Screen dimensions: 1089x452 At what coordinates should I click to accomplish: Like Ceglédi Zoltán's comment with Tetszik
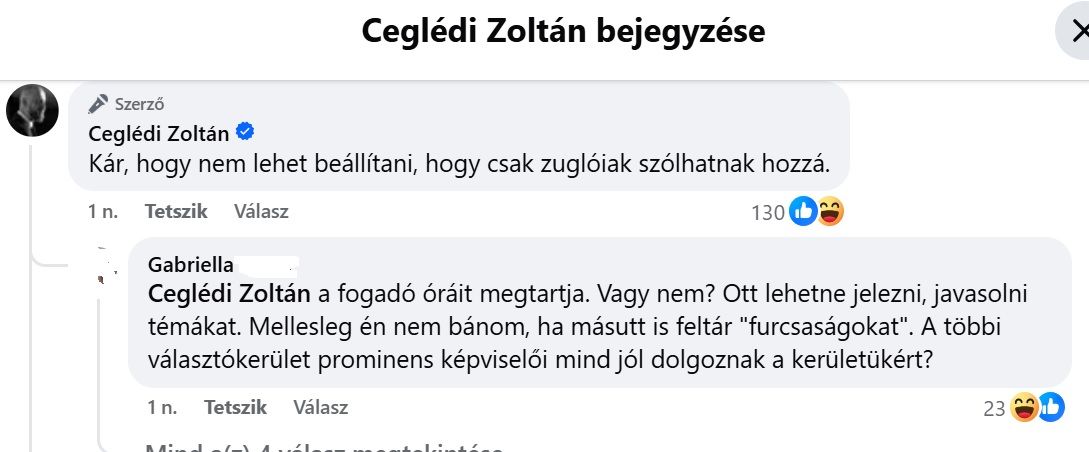(176, 212)
